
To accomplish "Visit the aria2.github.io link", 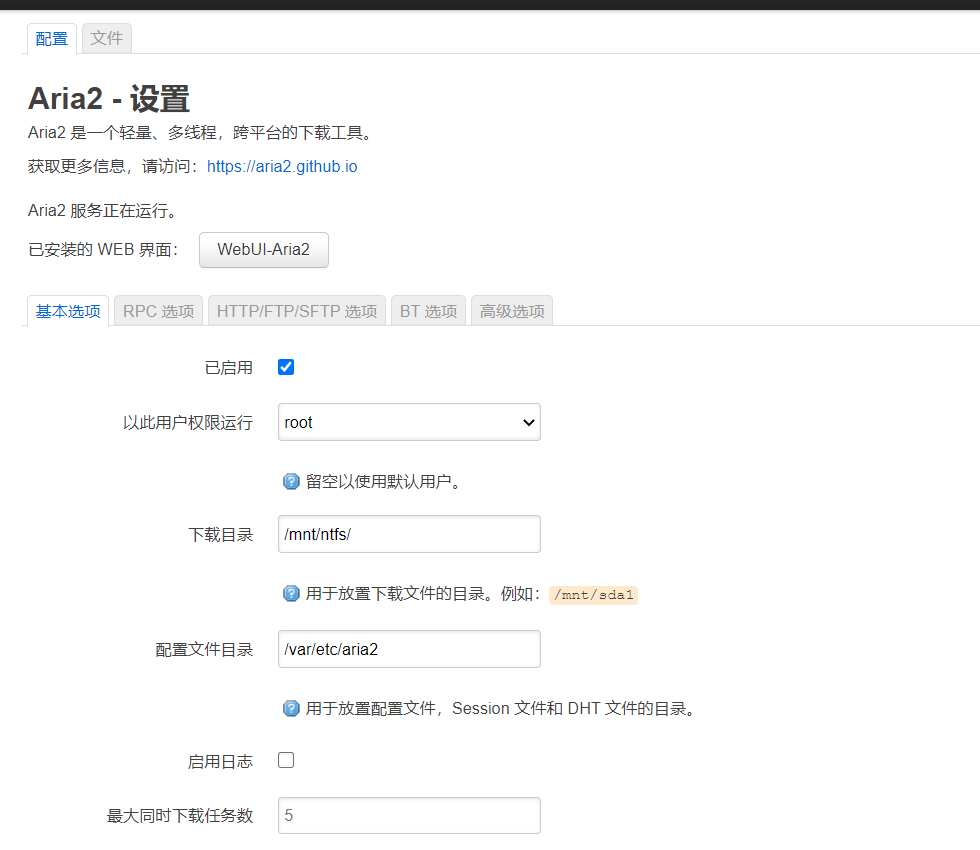I will coord(282,167).
